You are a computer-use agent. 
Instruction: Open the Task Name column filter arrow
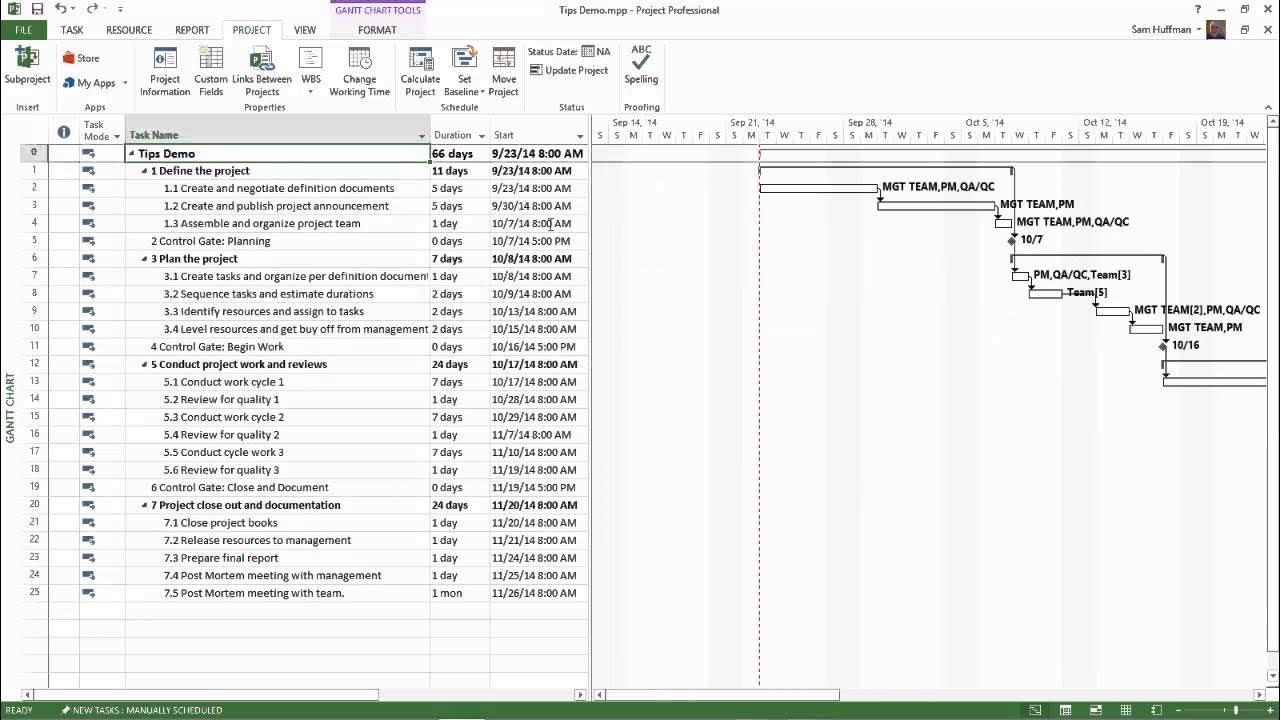tap(422, 136)
